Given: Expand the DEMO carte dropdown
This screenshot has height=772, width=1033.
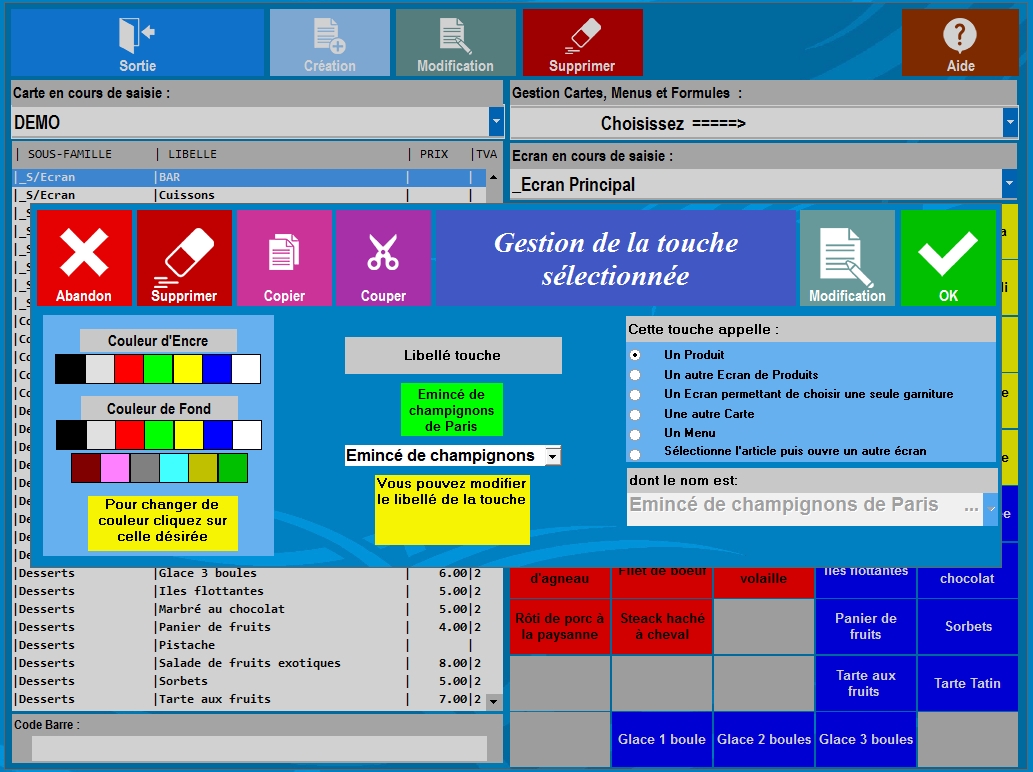Looking at the screenshot, I should [x=496, y=122].
